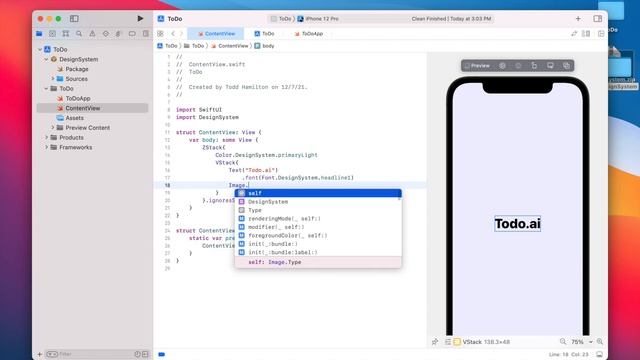
Task: Open the Breakpoint navigator icon
Action: click(132, 33)
